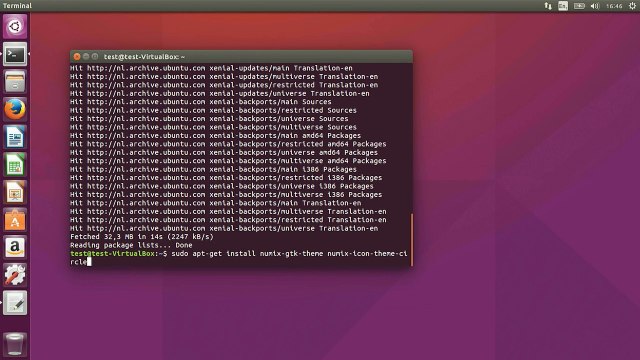Viewport: 640px width, 360px height.
Task: Open the Trash in the launcher
Action: point(15,344)
